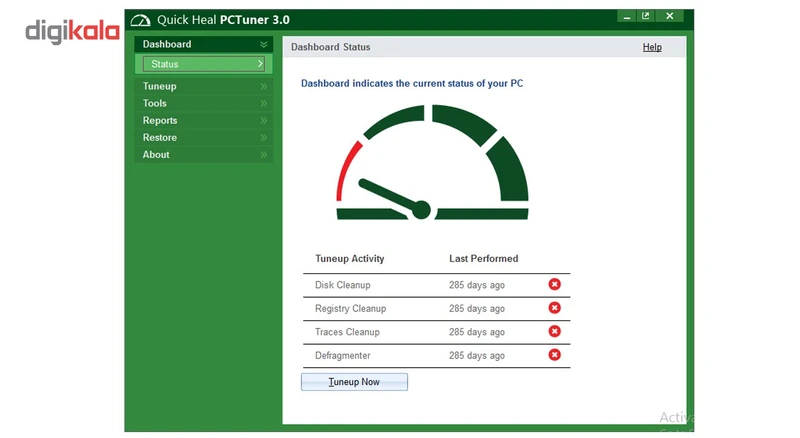Screen dimensions: 800x438
Task: Select the Disk Cleanup activity row
Action: [x=343, y=285]
